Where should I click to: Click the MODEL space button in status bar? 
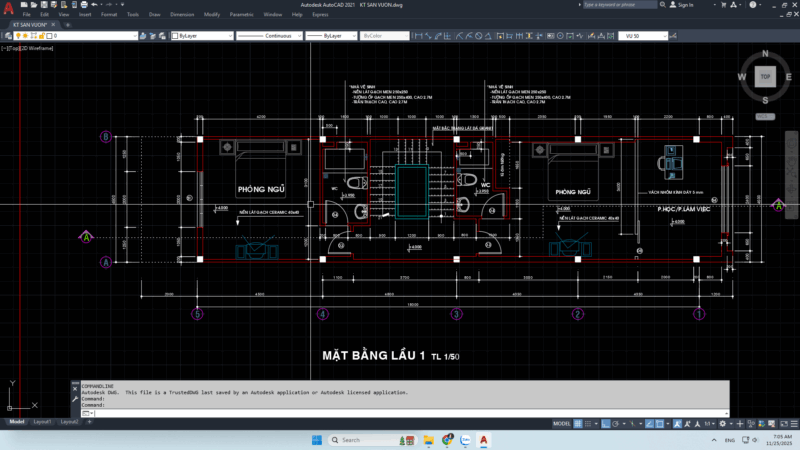click(561, 423)
